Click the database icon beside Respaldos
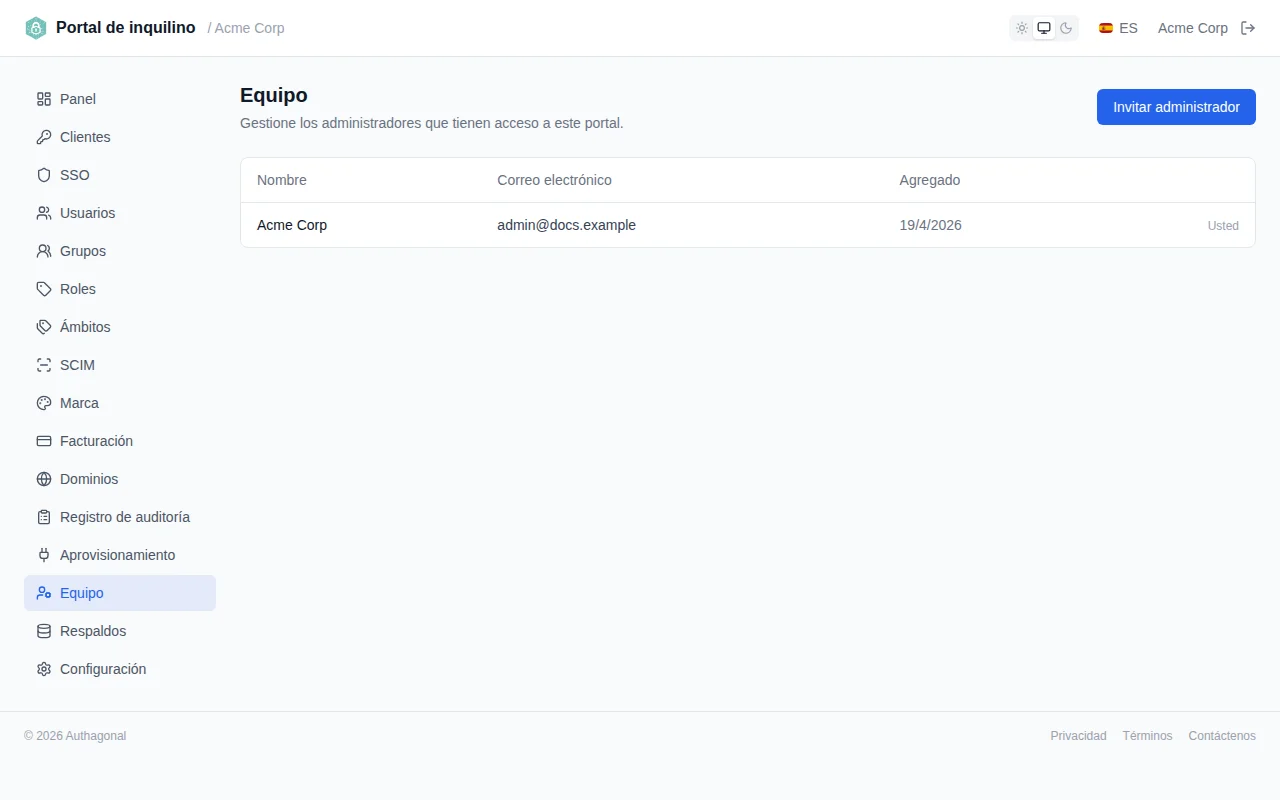 point(44,631)
